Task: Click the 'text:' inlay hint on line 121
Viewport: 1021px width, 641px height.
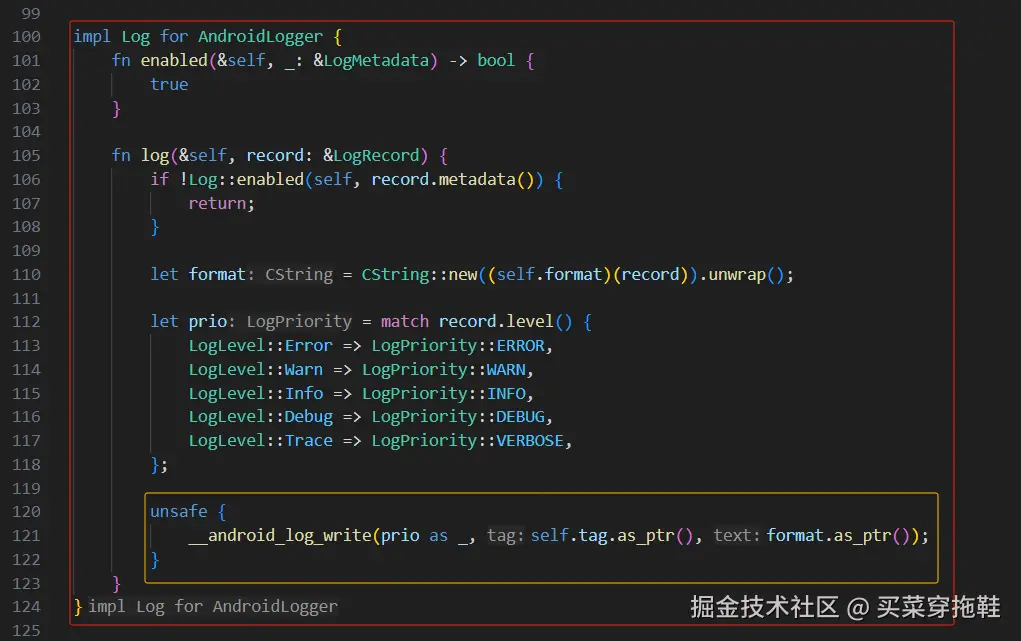Action: pos(736,535)
